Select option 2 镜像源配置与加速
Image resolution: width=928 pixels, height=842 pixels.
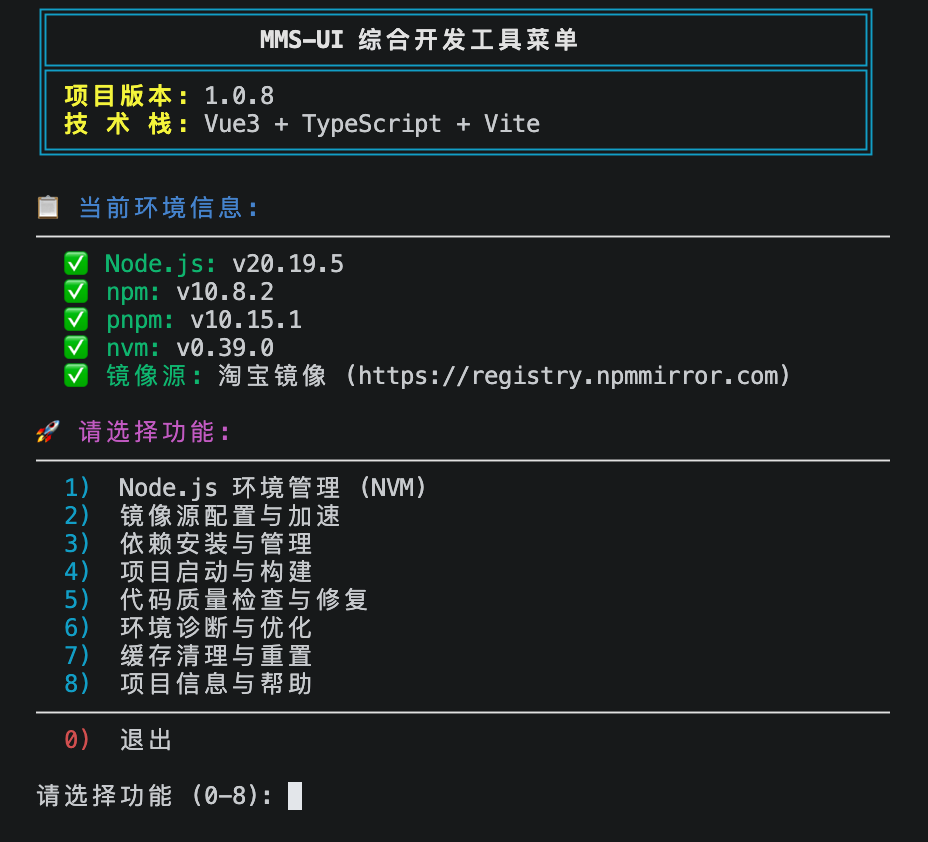click(202, 515)
